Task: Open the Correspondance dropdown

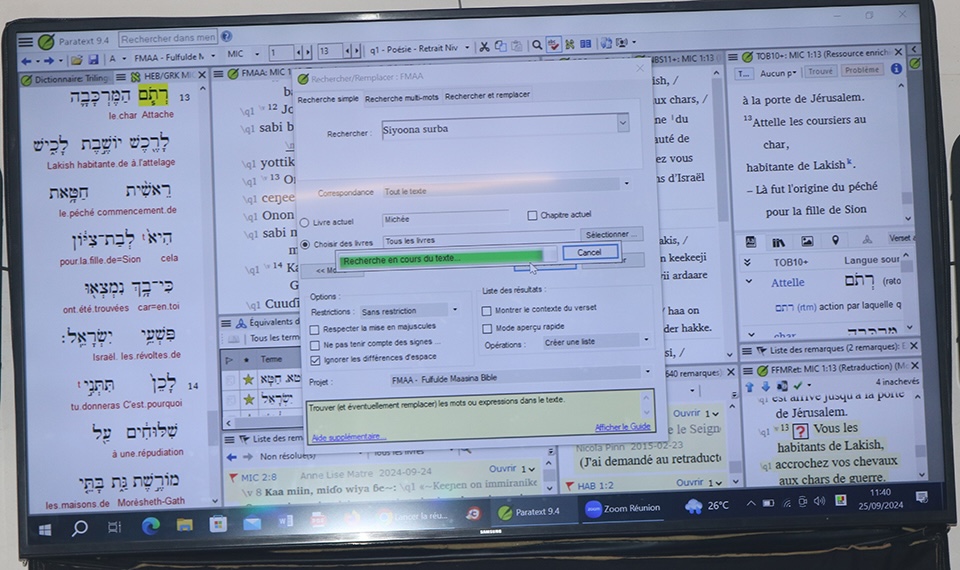Action: pos(626,183)
